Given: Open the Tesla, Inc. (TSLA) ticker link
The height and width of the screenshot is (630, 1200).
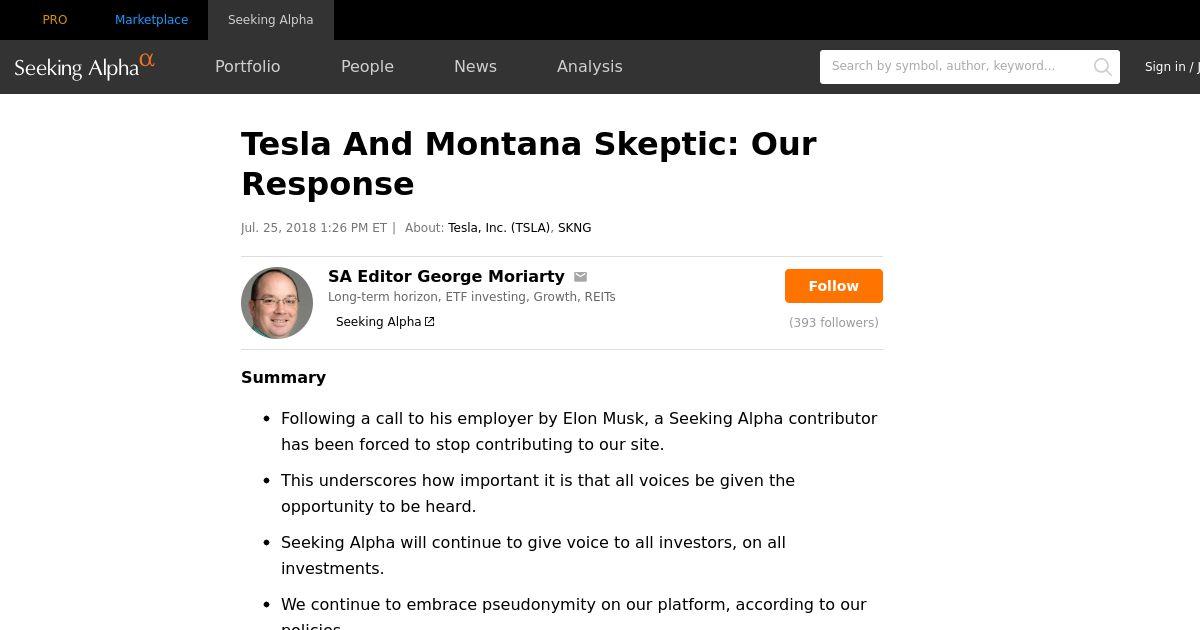Looking at the screenshot, I should [x=498, y=228].
